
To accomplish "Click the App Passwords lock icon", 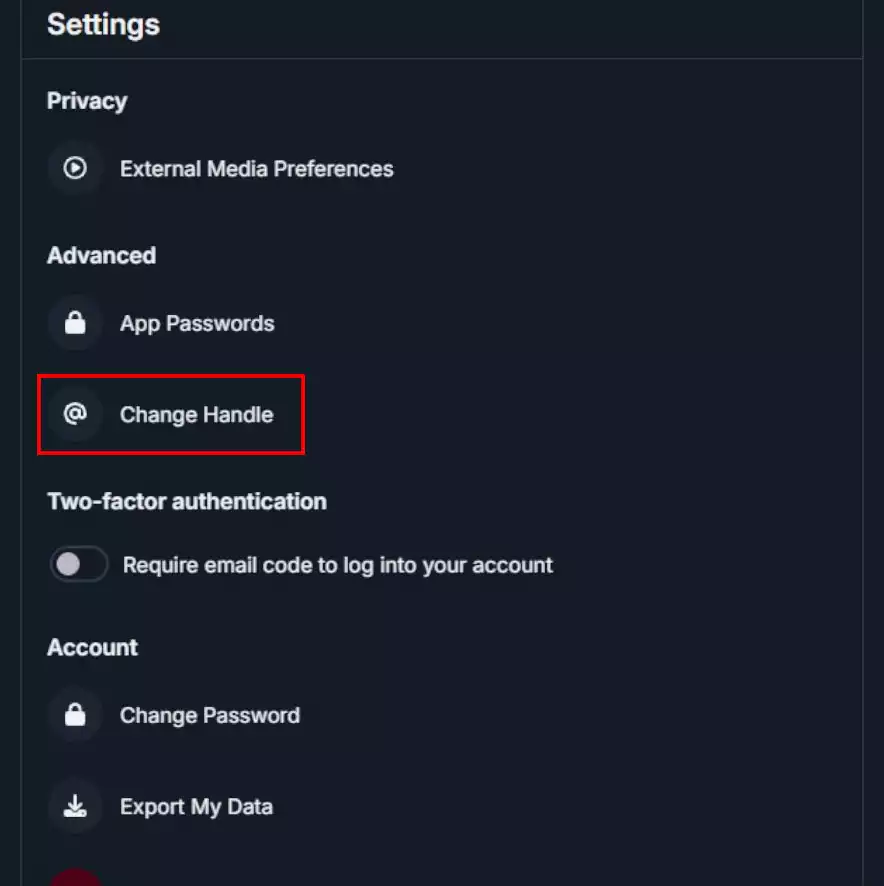I will 75,323.
